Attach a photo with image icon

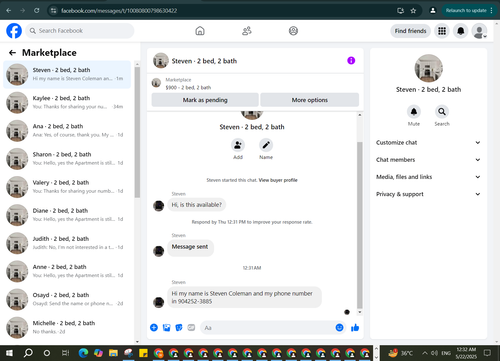click(166, 328)
